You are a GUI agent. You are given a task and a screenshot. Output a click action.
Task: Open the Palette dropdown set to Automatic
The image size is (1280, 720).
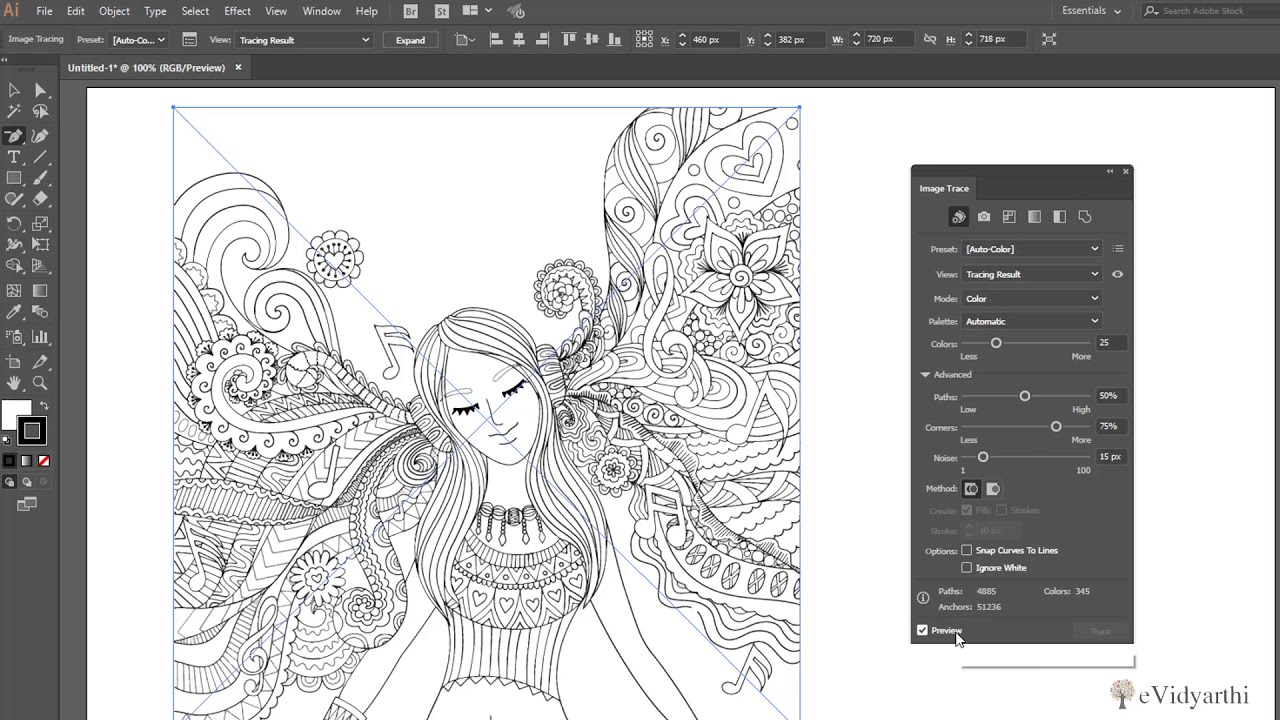1032,321
